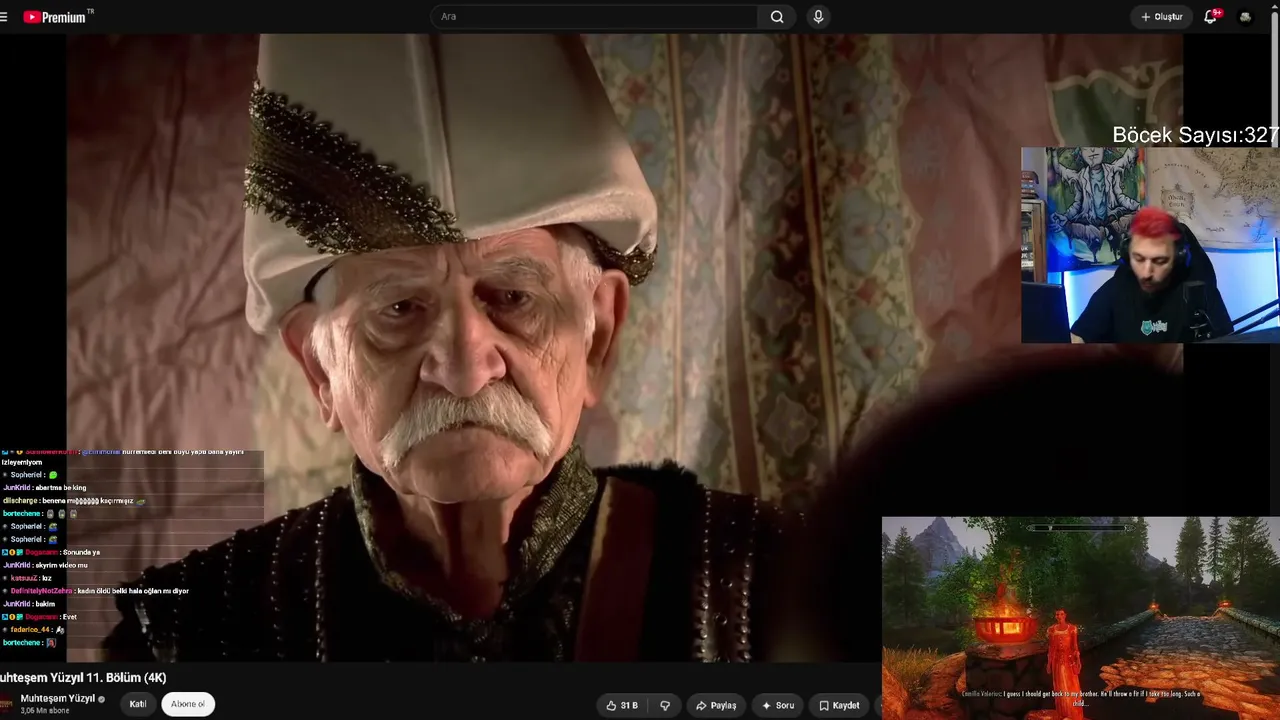This screenshot has width=1280, height=720.
Task: Open the account avatar menu
Action: 1245,17
